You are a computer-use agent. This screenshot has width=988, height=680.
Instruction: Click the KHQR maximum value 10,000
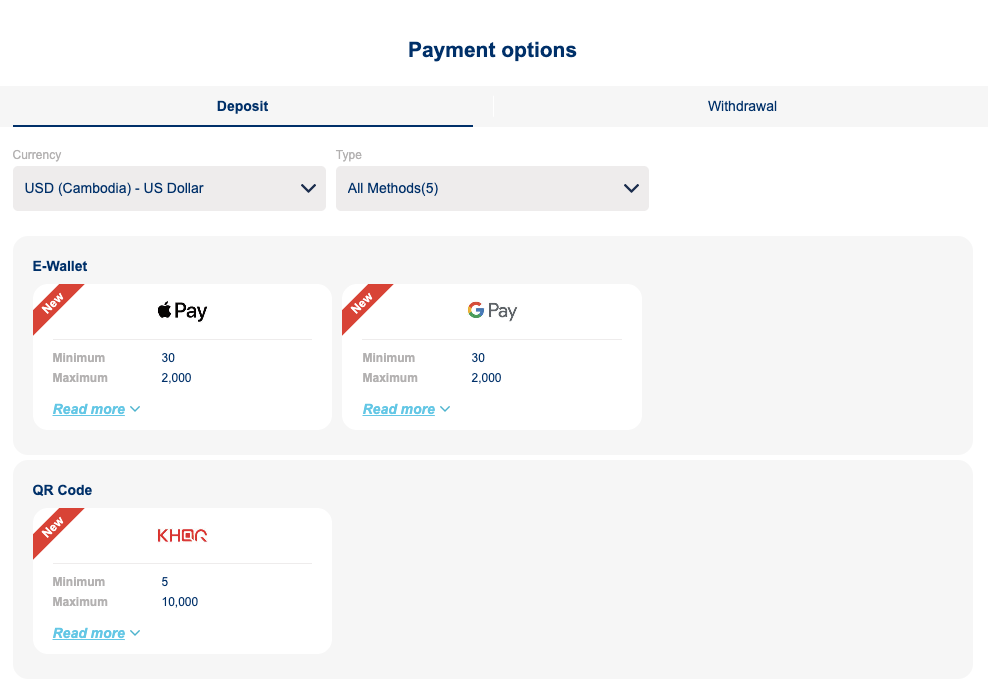pyautogui.click(x=180, y=602)
